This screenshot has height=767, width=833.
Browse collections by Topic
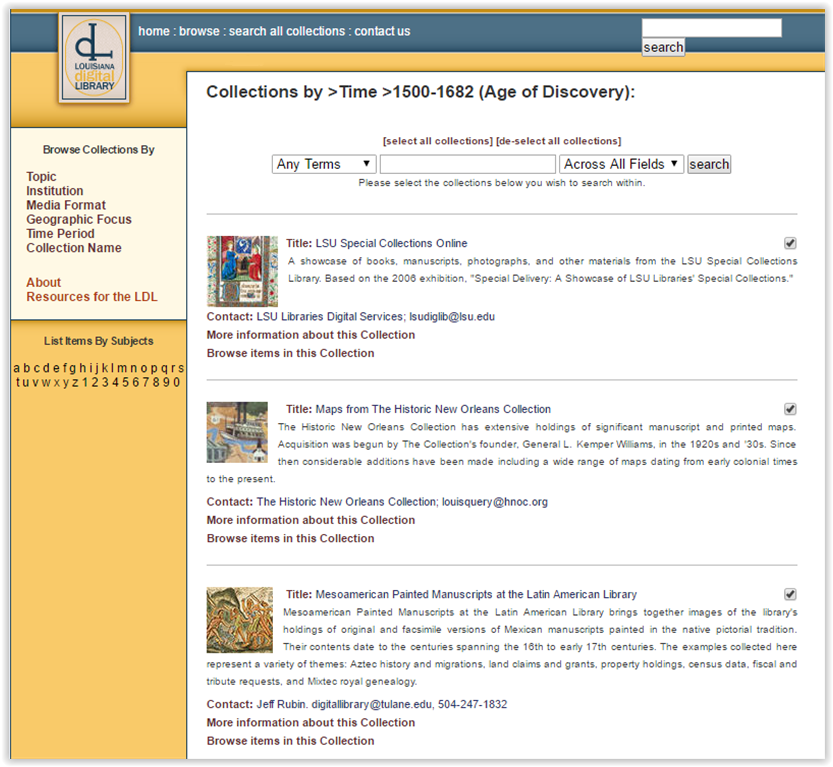(41, 177)
